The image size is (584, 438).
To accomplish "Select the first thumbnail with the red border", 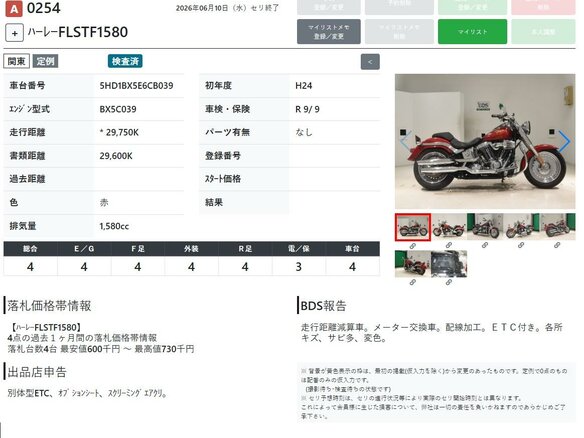I will click(x=413, y=227).
